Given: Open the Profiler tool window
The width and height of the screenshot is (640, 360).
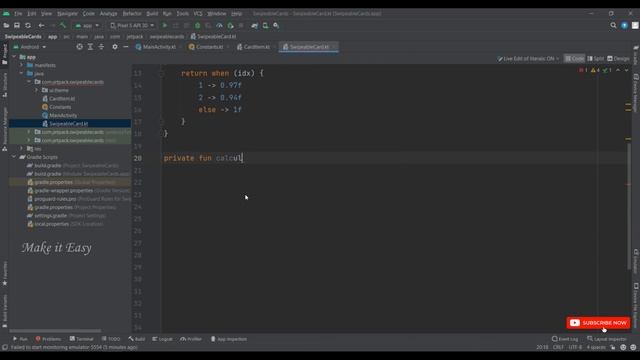Looking at the screenshot, I should coord(191,339).
